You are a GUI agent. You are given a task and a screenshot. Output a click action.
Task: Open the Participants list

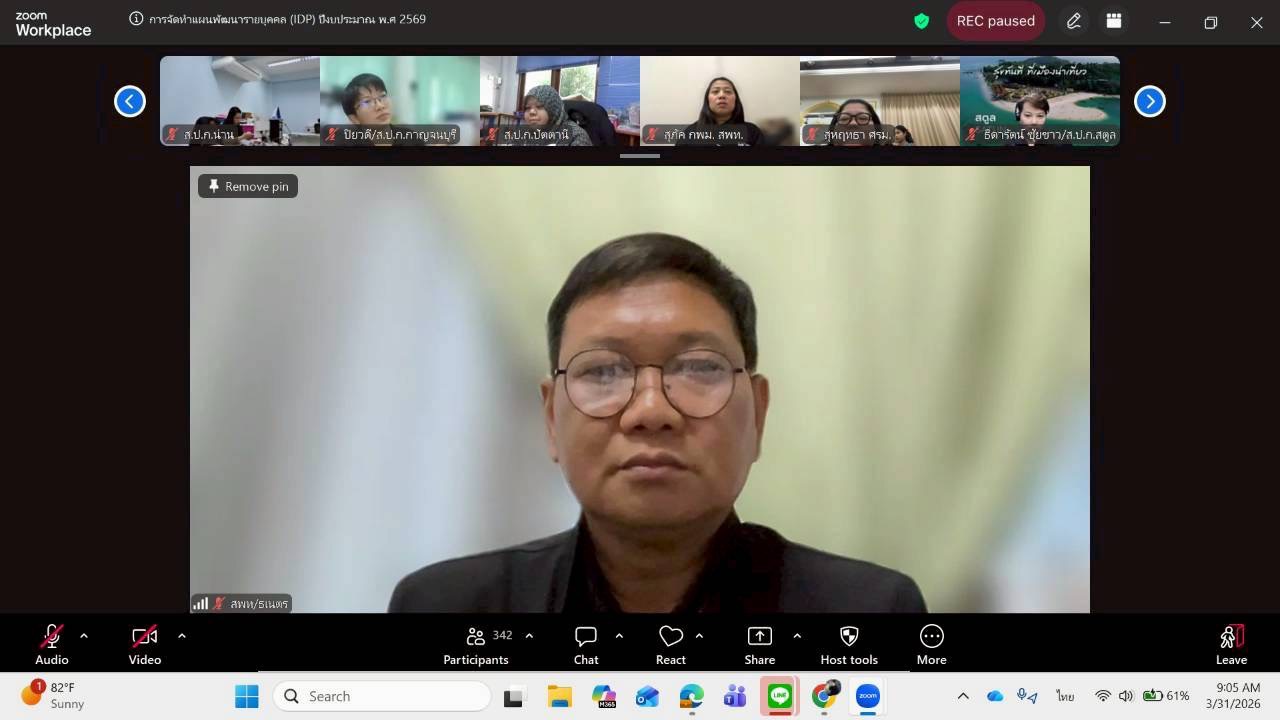476,645
